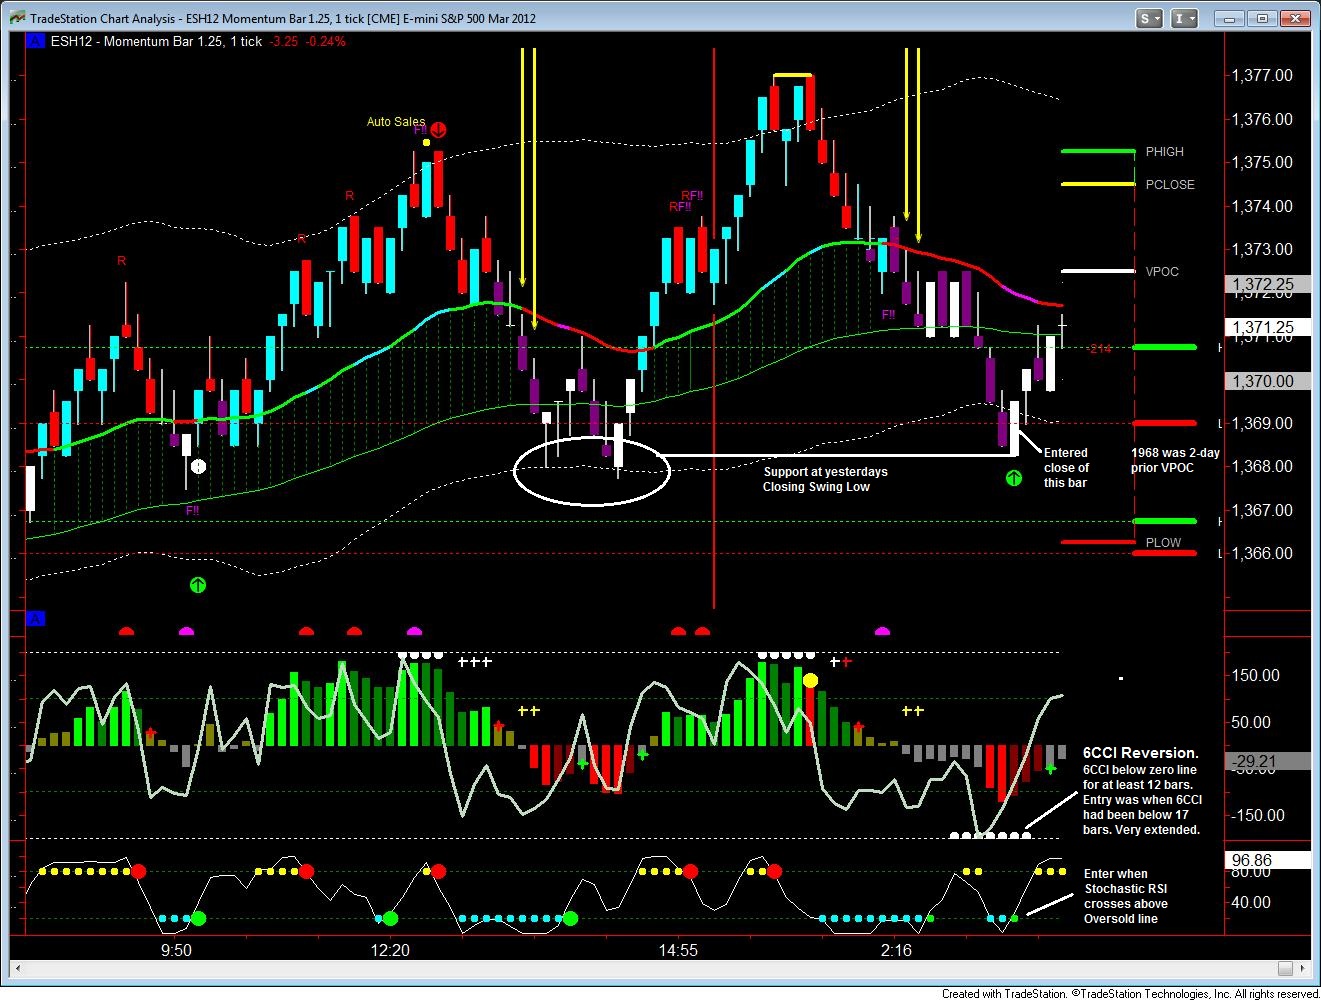The width and height of the screenshot is (1321, 1000).
Task: Click the '12:20' time axis label
Action: (x=390, y=950)
